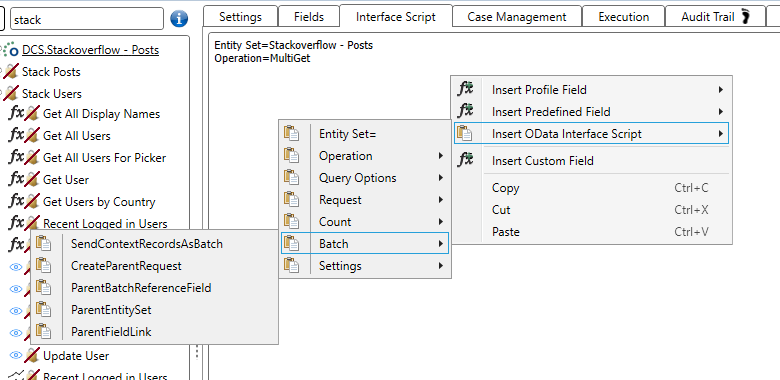This screenshot has height=380, width=780.
Task: Expand the Settings submenu arrow
Action: pyautogui.click(x=441, y=266)
